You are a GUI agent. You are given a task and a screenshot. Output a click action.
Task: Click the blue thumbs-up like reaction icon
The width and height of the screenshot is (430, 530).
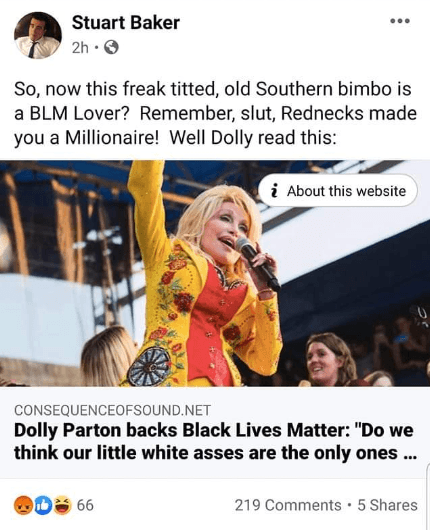tap(43, 505)
